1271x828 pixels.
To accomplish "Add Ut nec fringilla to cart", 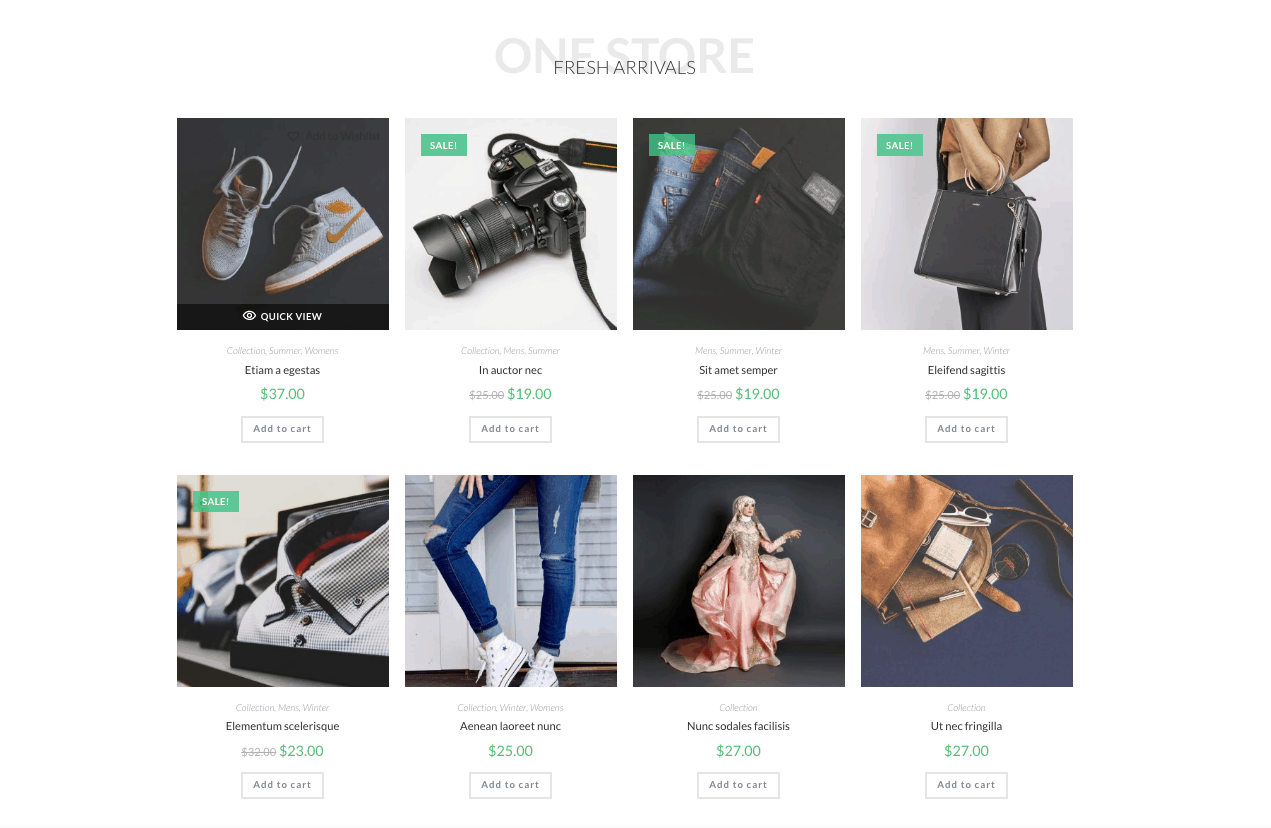I will click(x=966, y=785).
